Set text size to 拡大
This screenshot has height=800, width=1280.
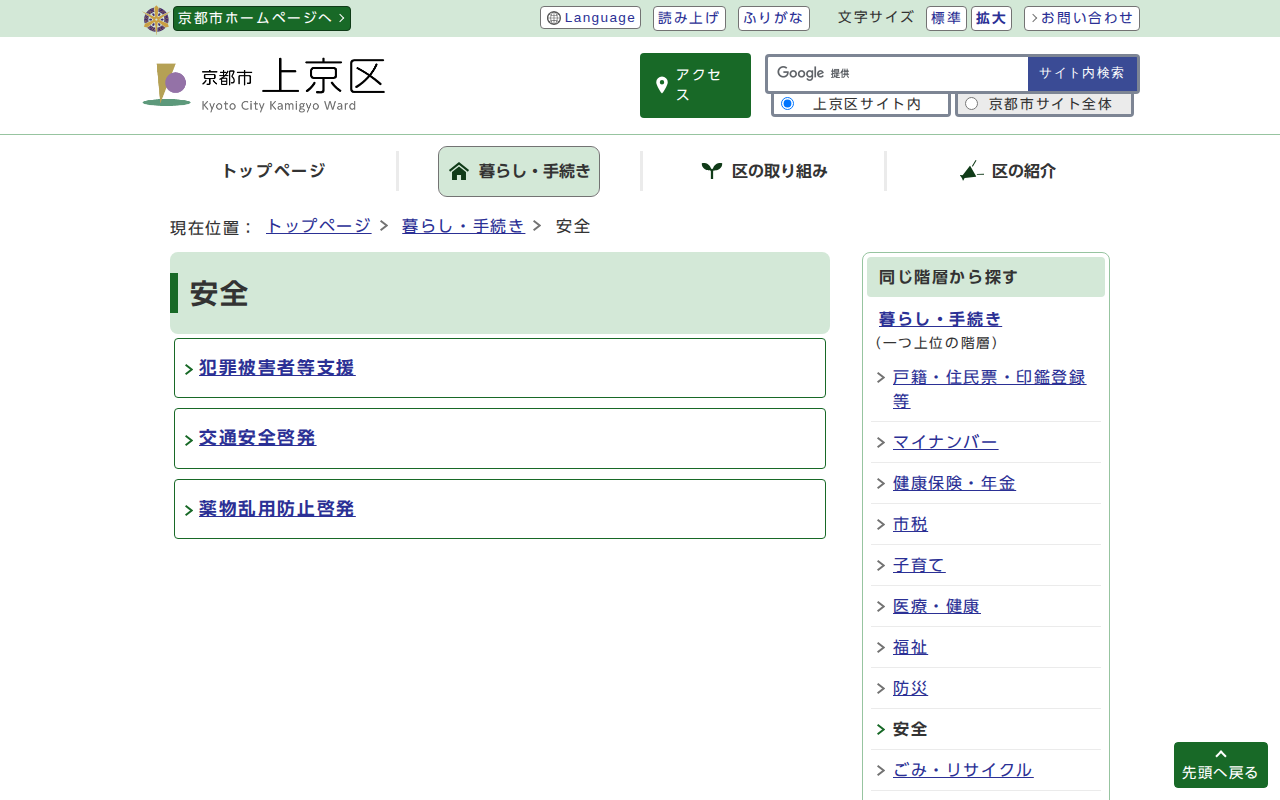(x=991, y=18)
